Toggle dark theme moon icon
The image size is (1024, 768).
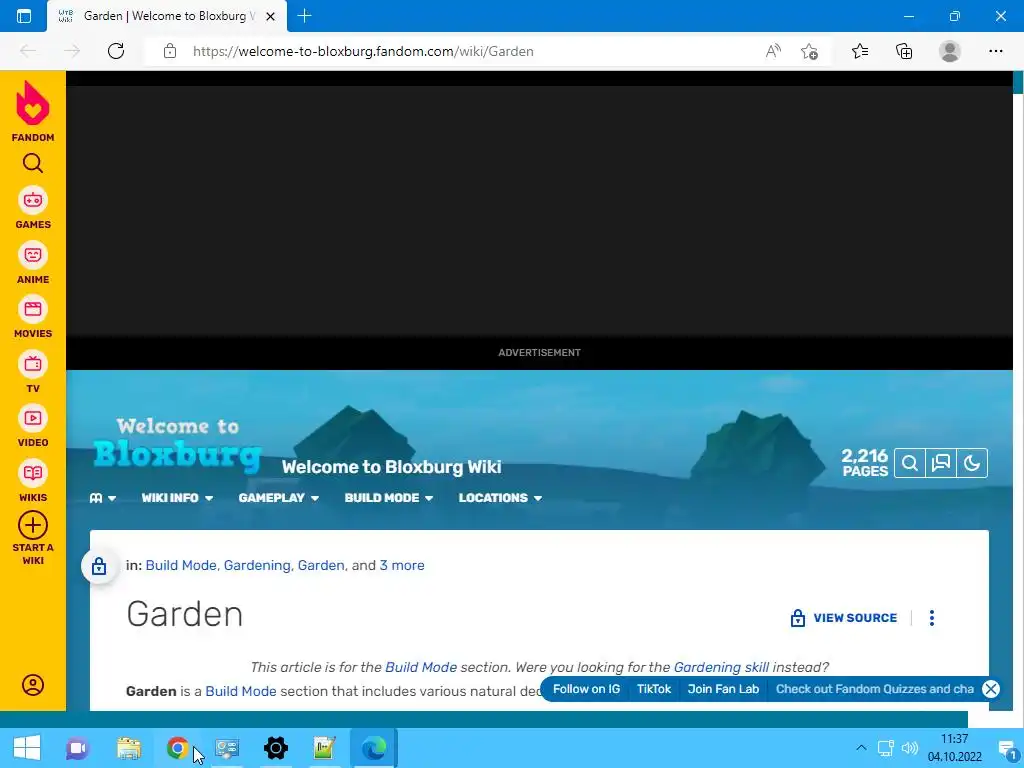pyautogui.click(x=972, y=463)
